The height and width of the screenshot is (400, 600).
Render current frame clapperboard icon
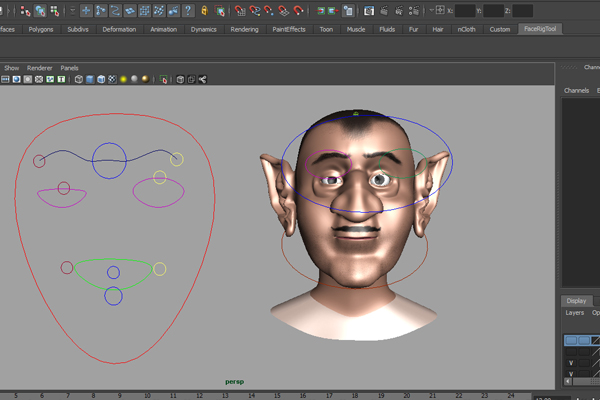tap(384, 11)
